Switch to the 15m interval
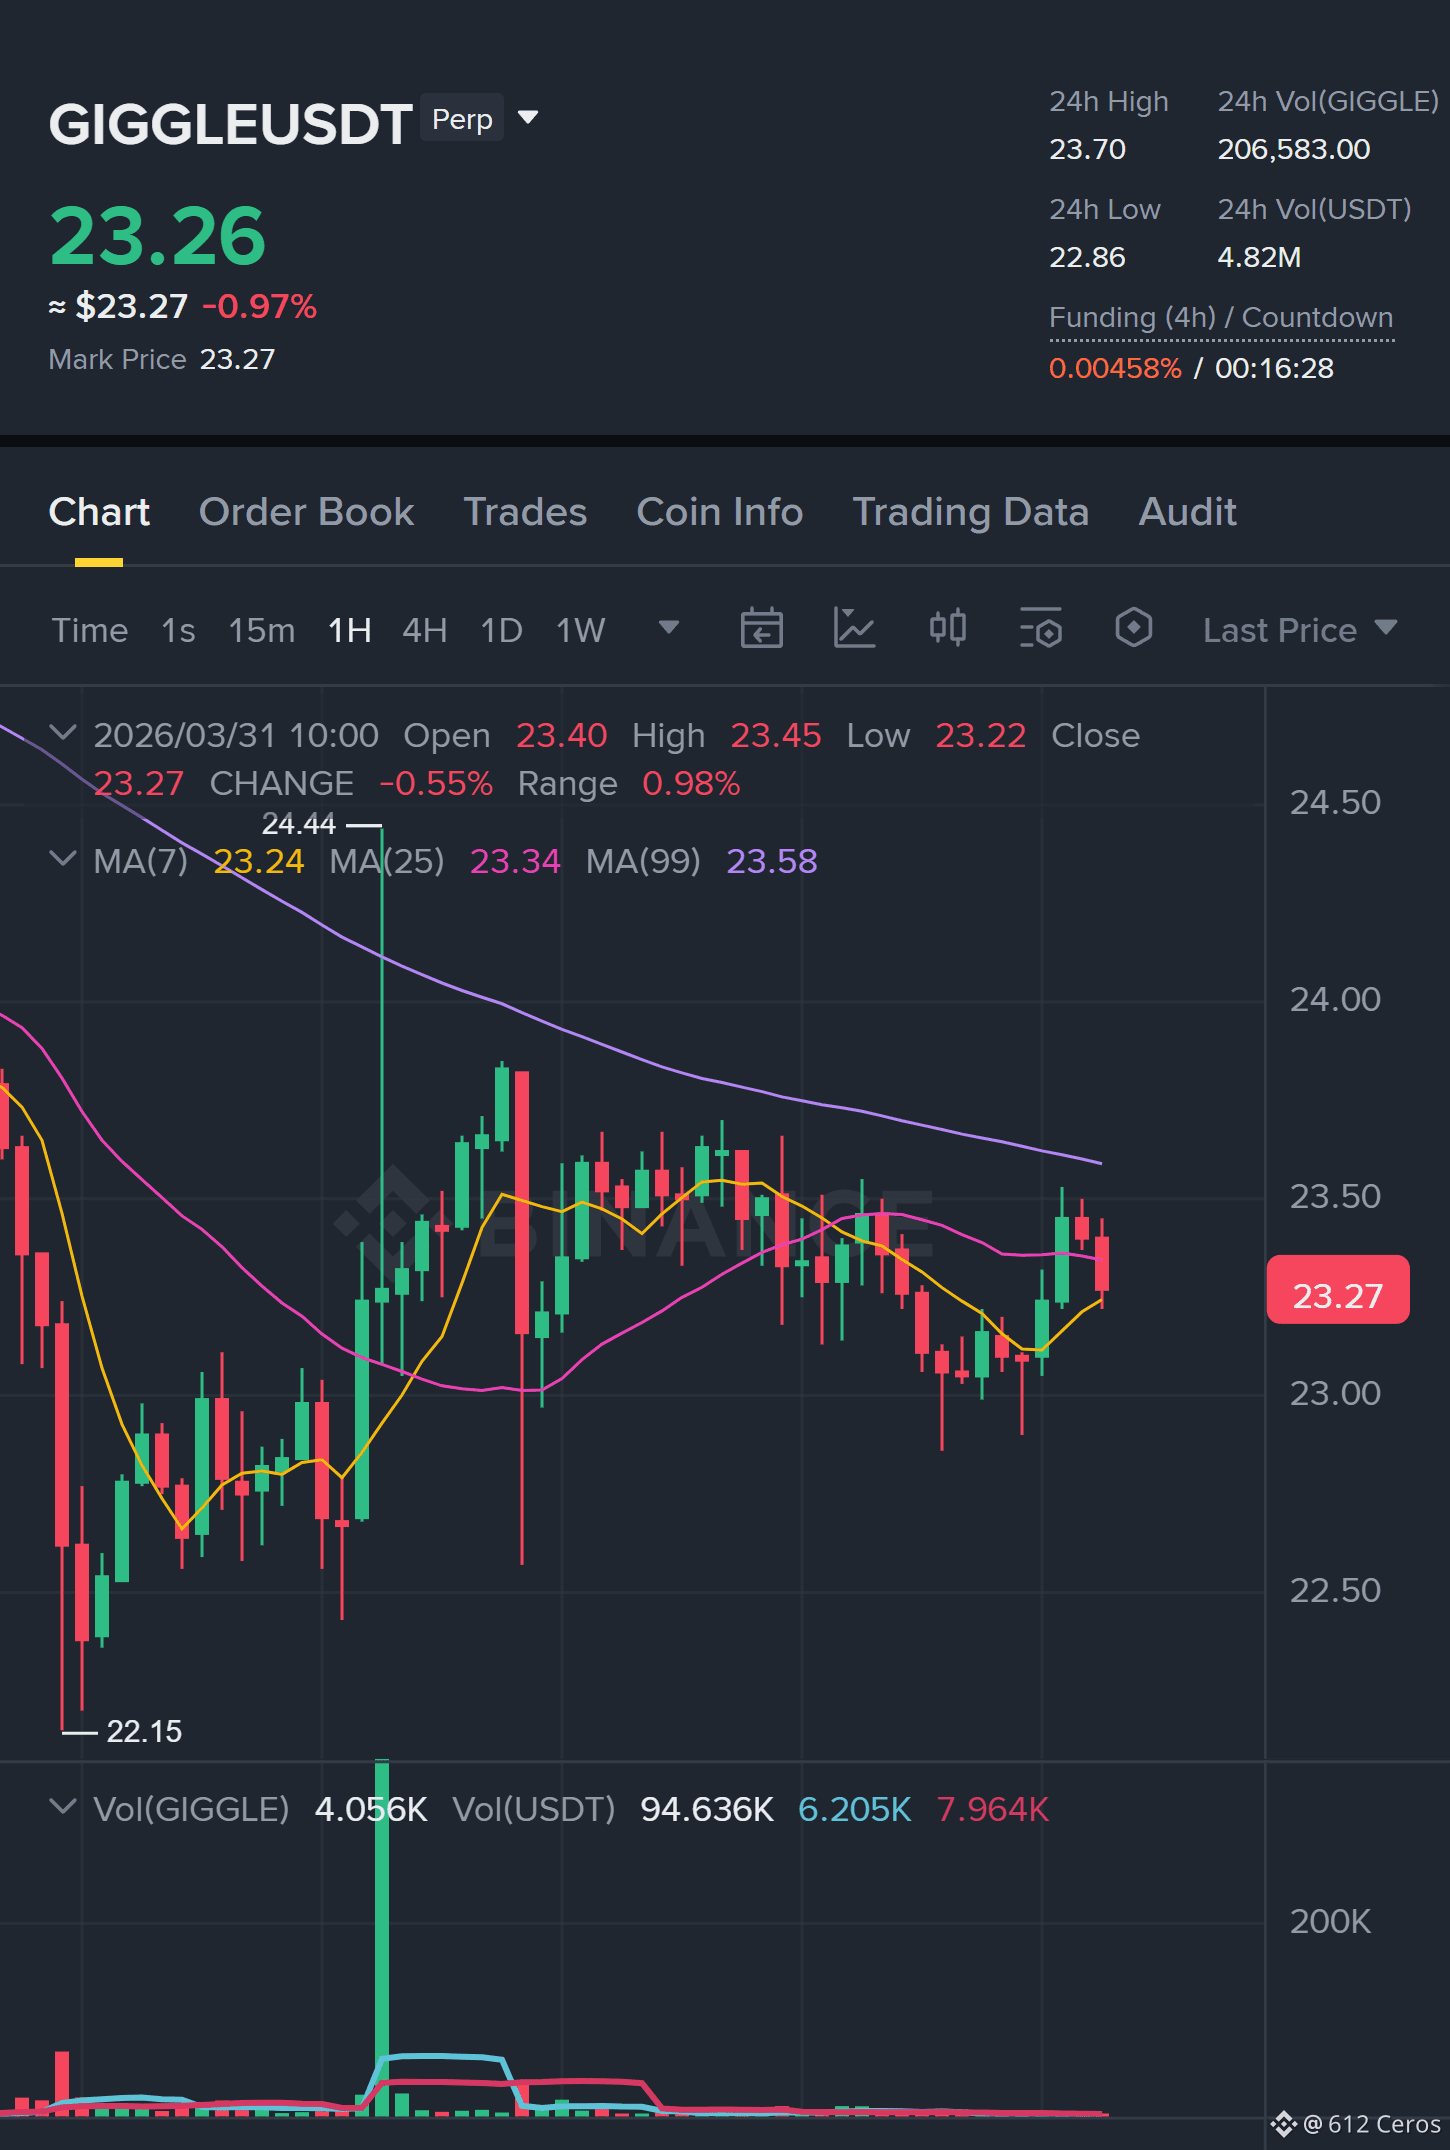The image size is (1450, 2150). pos(261,630)
